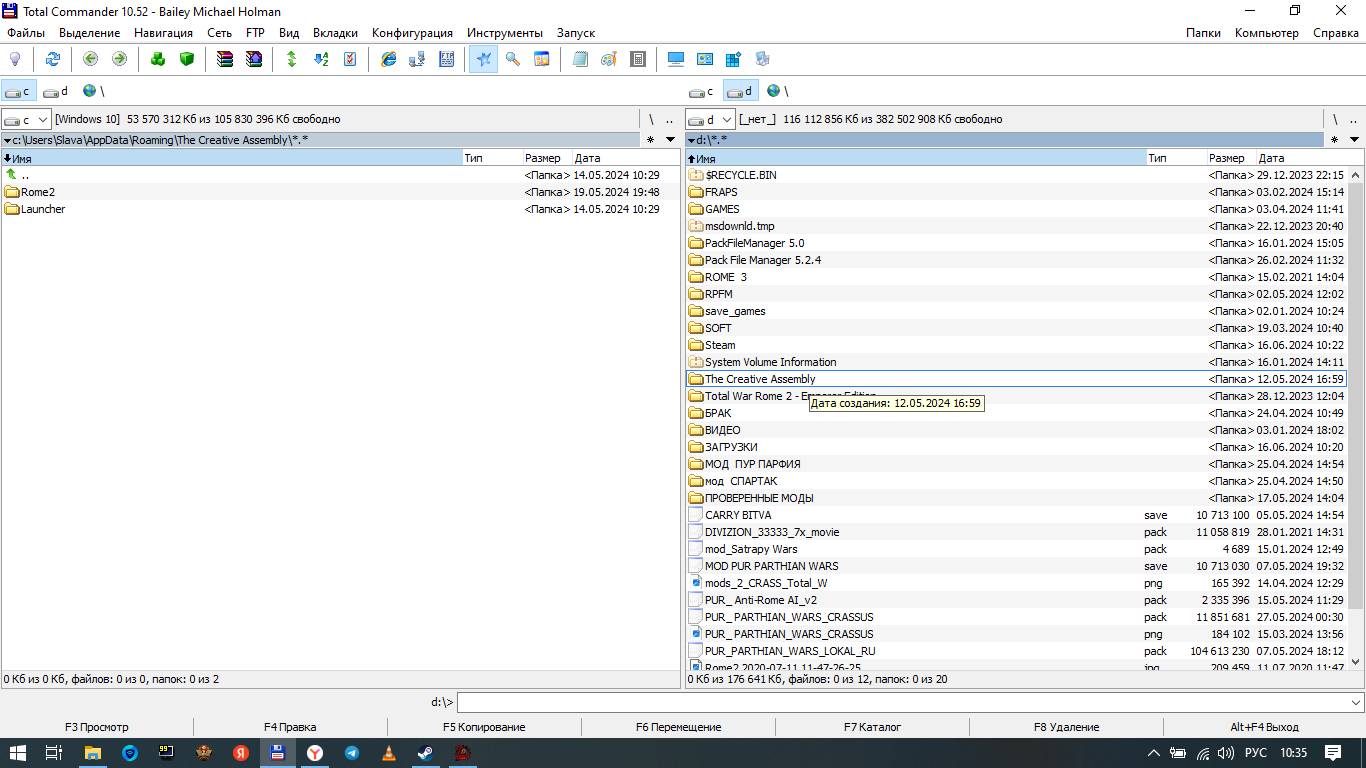Open VLC cone icon in taskbar
The width and height of the screenshot is (1366, 768).
389,753
